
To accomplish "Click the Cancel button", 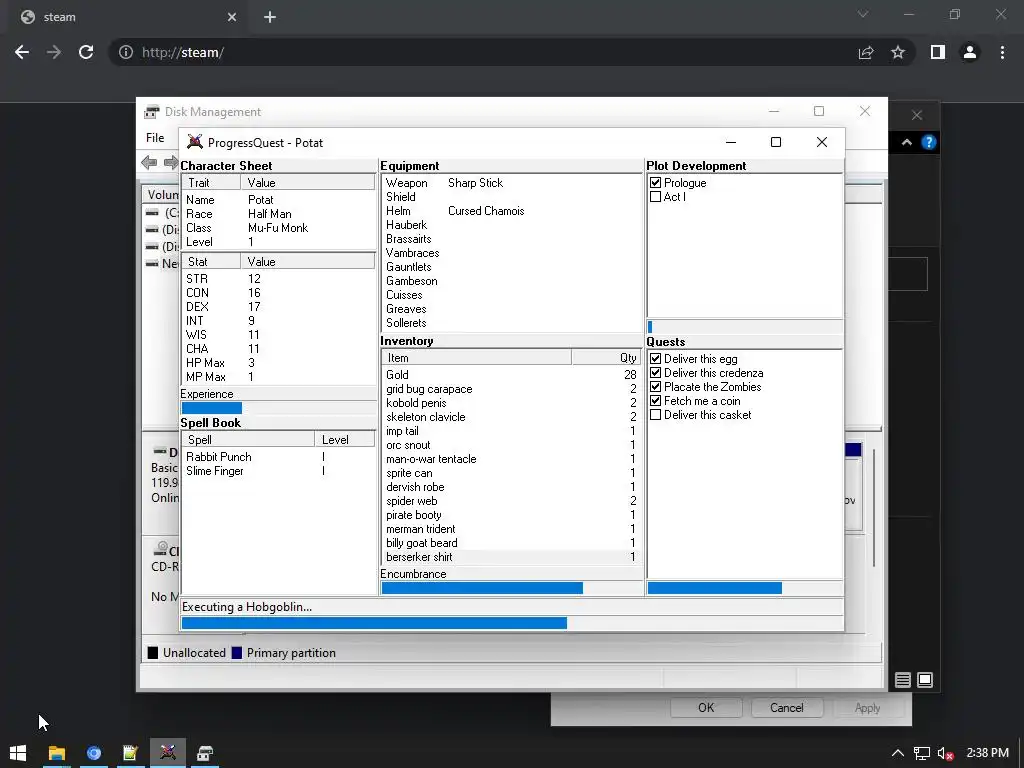I will tap(787, 708).
